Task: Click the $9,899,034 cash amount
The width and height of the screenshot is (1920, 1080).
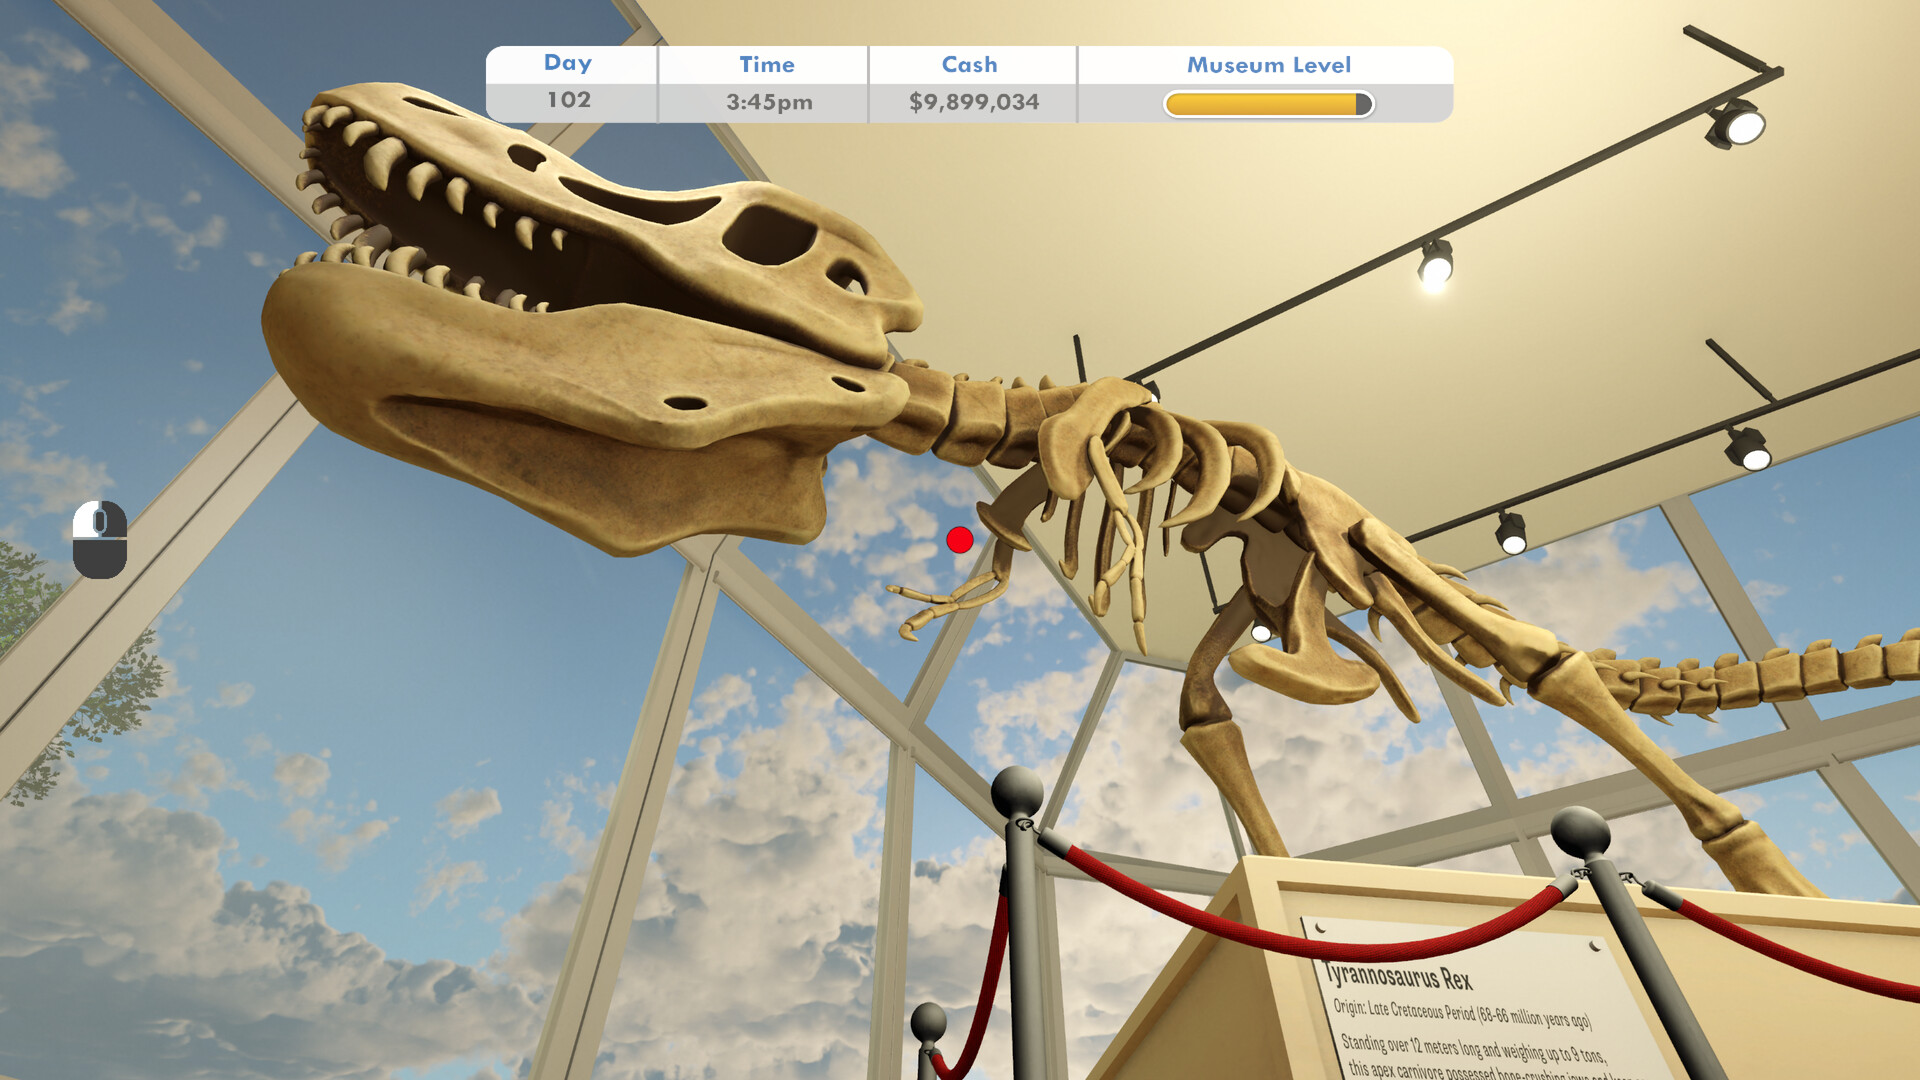Action: tap(973, 102)
